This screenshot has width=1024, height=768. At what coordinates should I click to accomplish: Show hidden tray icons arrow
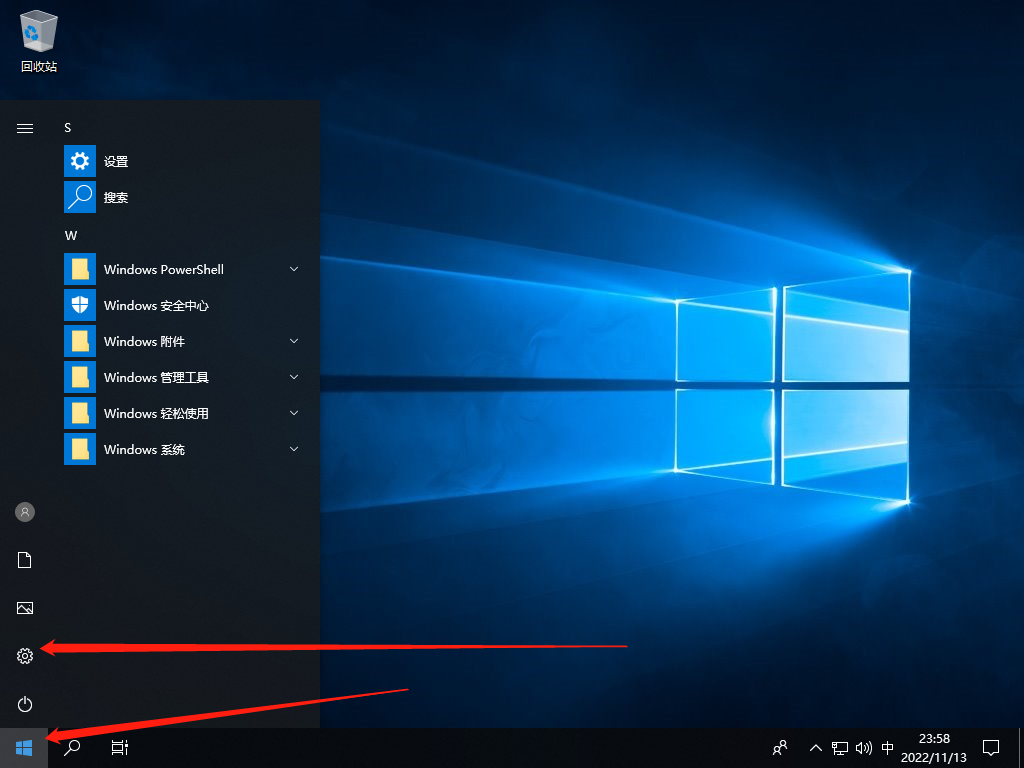(816, 748)
